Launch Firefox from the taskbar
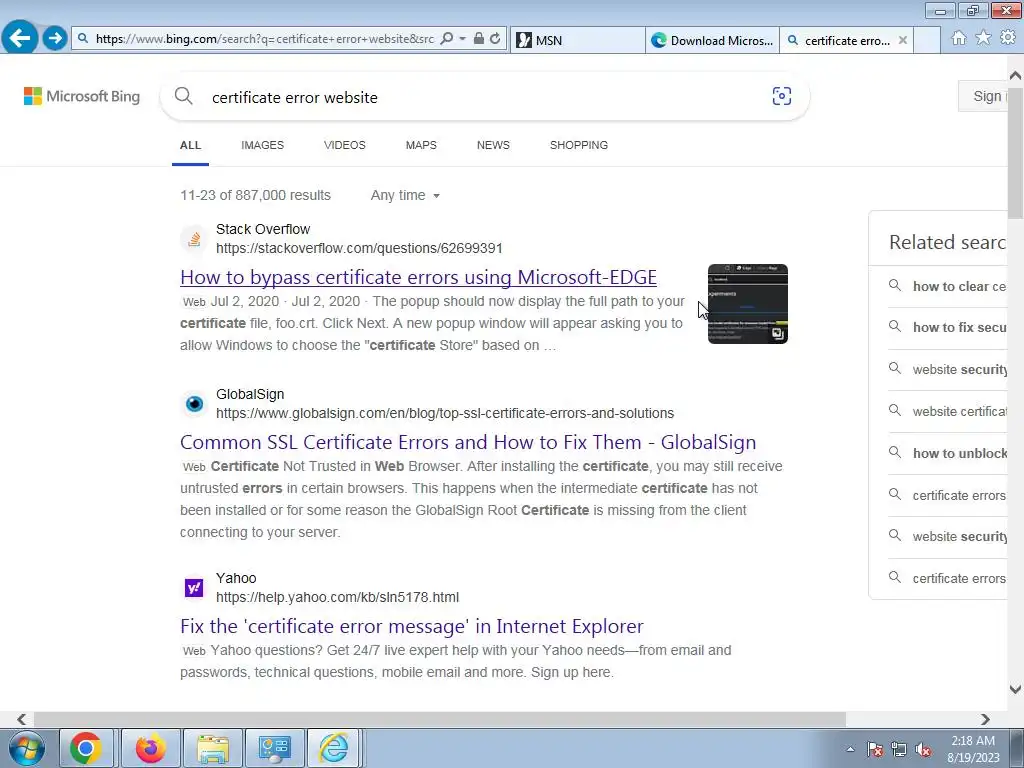This screenshot has height=768, width=1024. pos(150,748)
